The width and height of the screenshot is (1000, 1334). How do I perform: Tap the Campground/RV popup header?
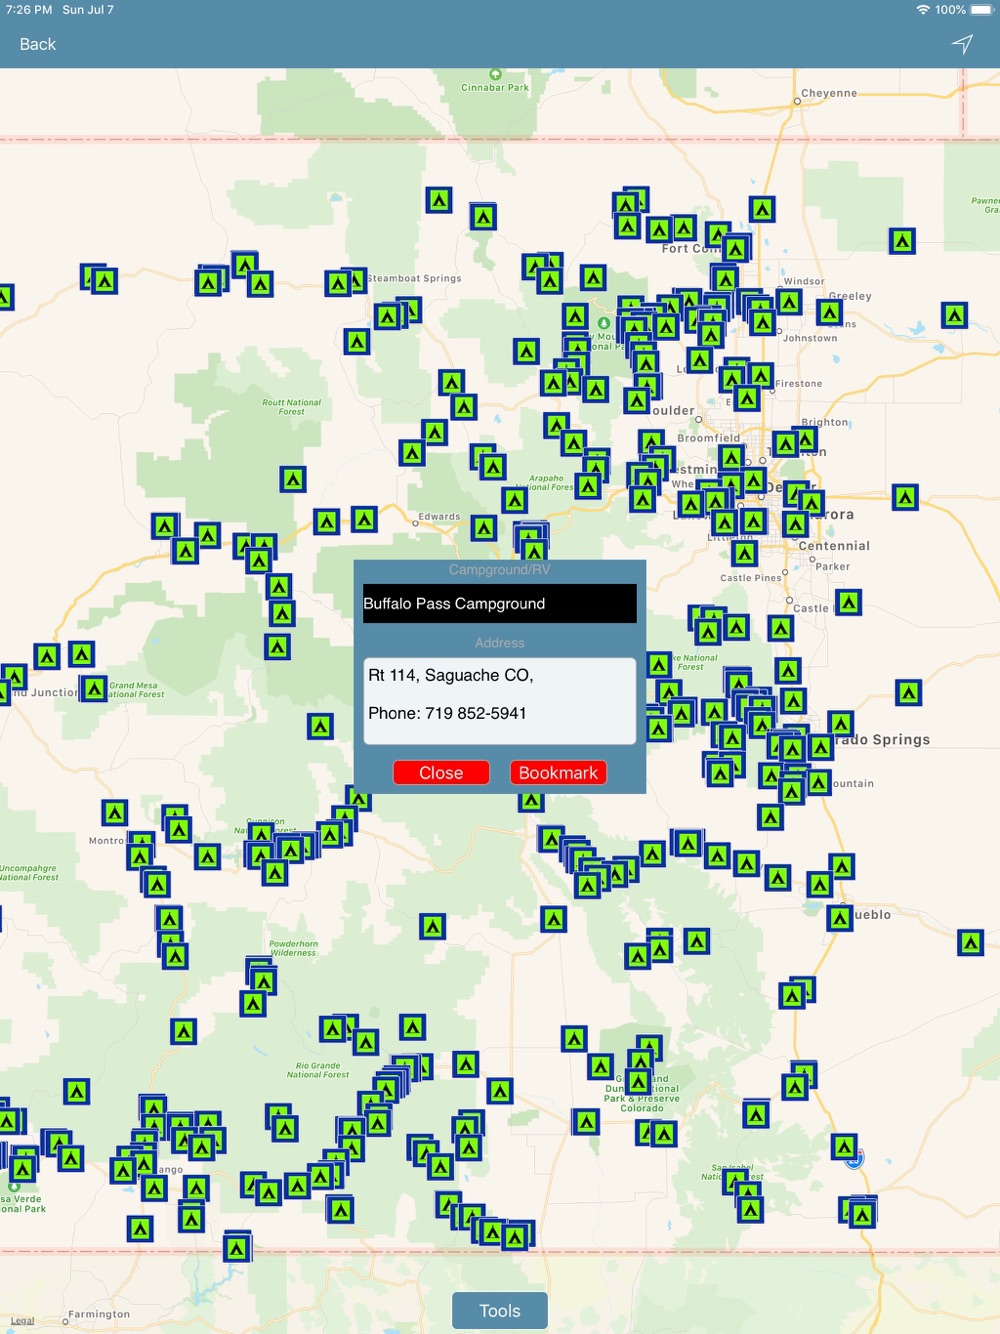[500, 570]
